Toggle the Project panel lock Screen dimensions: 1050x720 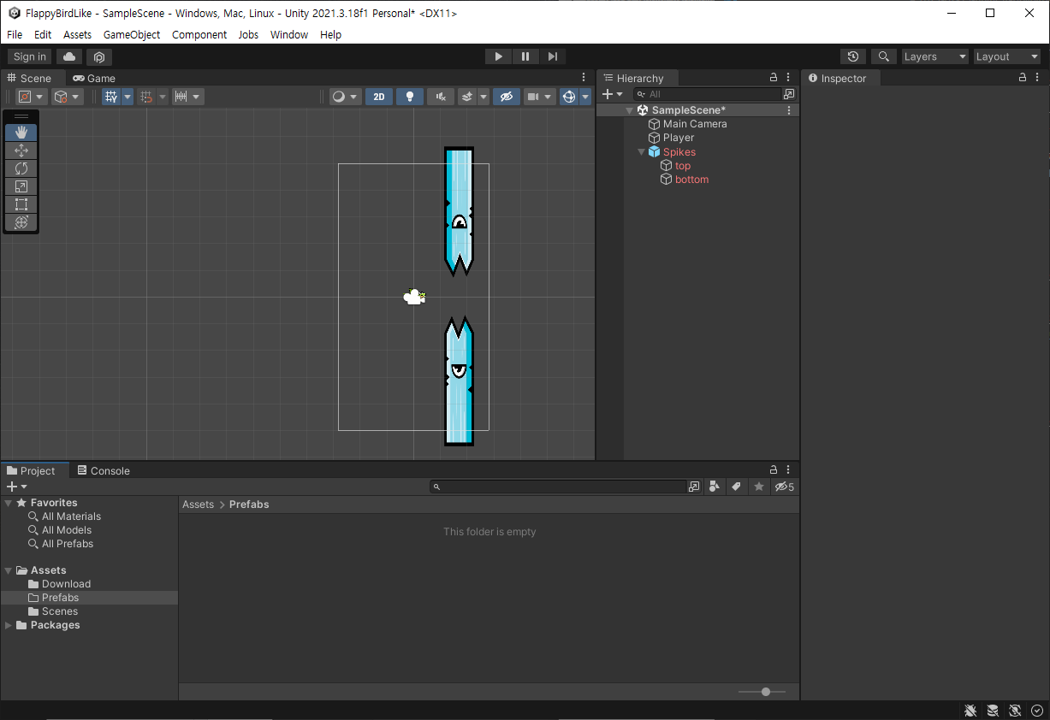click(773, 470)
